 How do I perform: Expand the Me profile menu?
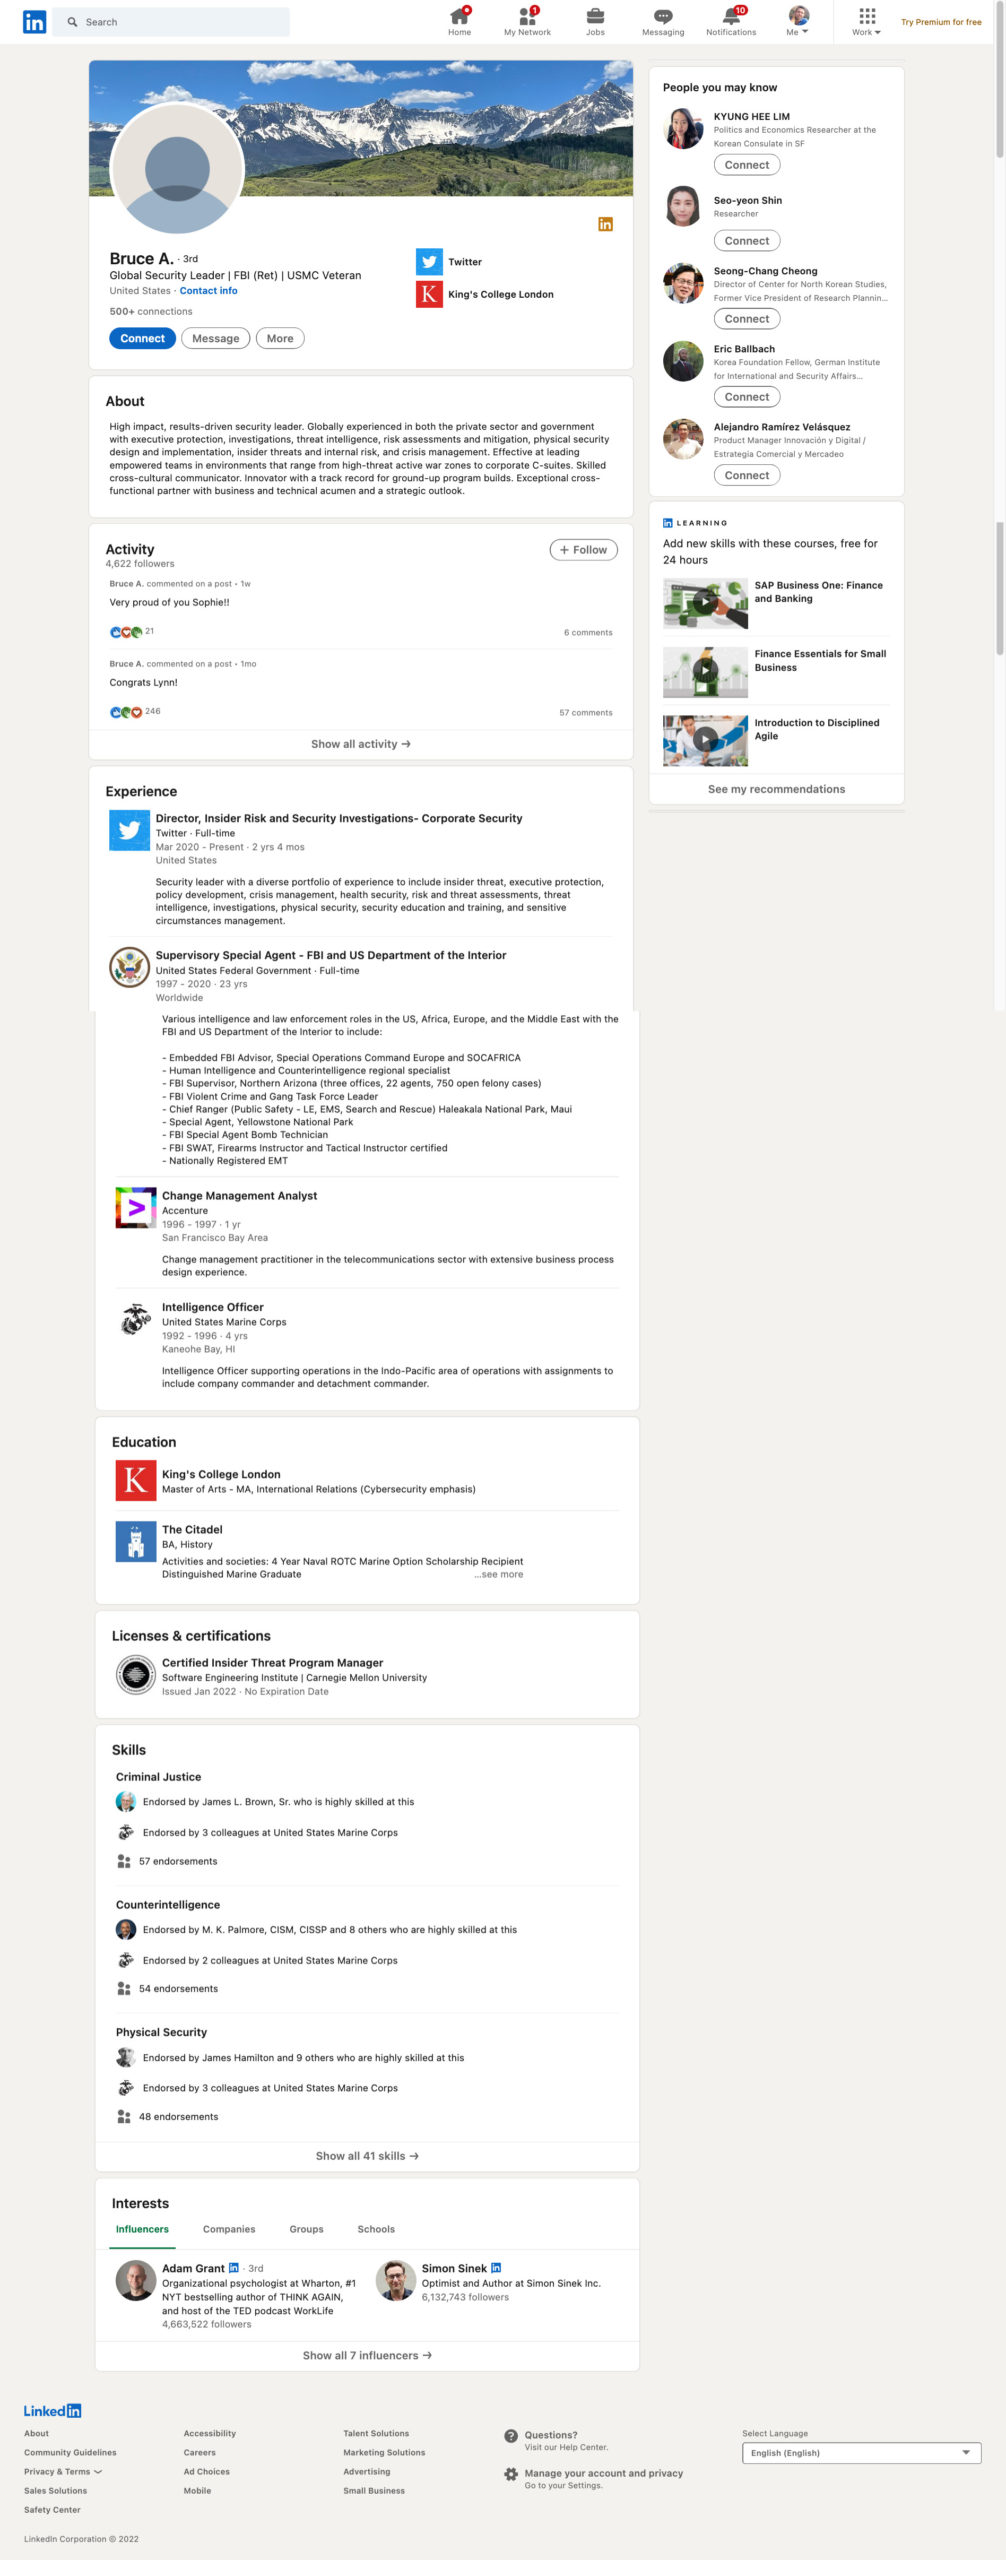click(798, 21)
